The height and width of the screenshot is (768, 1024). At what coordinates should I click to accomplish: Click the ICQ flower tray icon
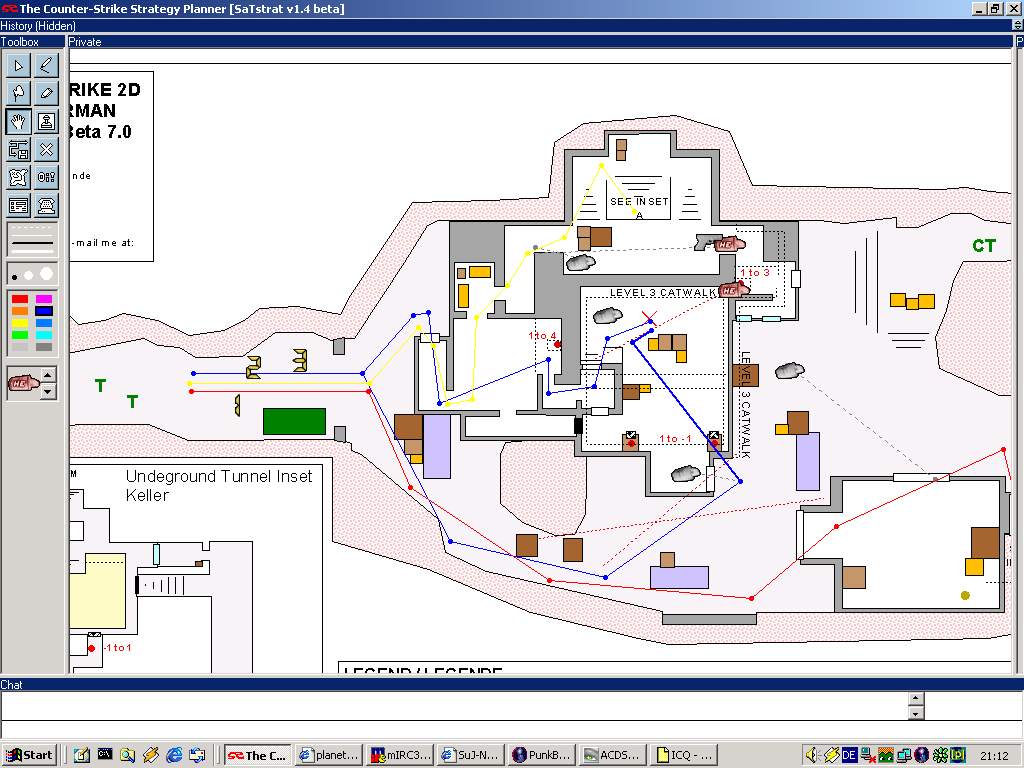pyautogui.click(x=940, y=755)
